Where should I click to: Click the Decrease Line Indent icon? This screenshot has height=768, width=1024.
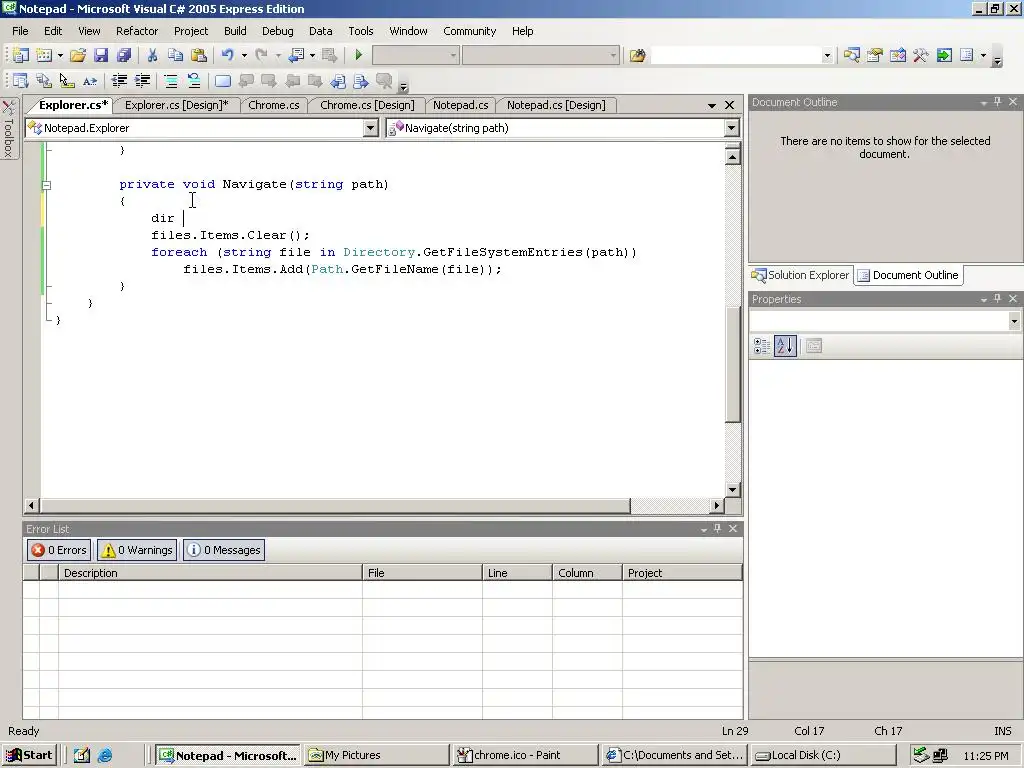click(119, 81)
